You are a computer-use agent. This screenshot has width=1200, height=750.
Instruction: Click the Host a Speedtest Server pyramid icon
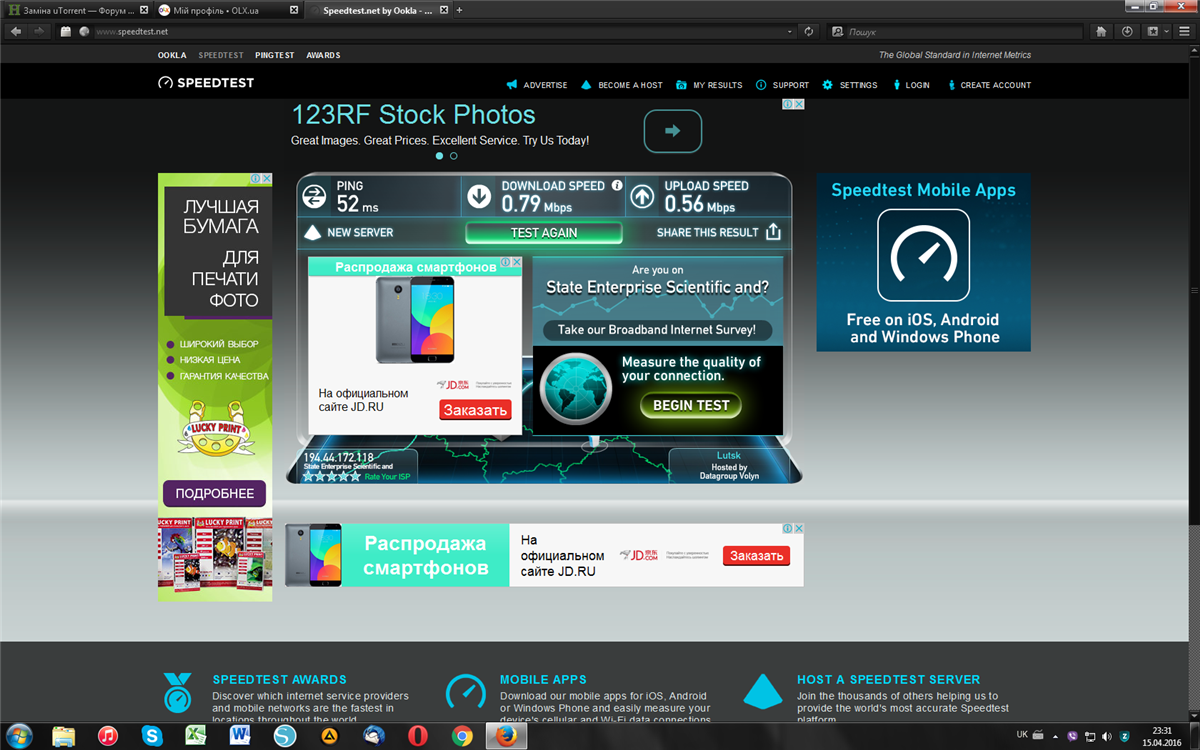click(762, 690)
